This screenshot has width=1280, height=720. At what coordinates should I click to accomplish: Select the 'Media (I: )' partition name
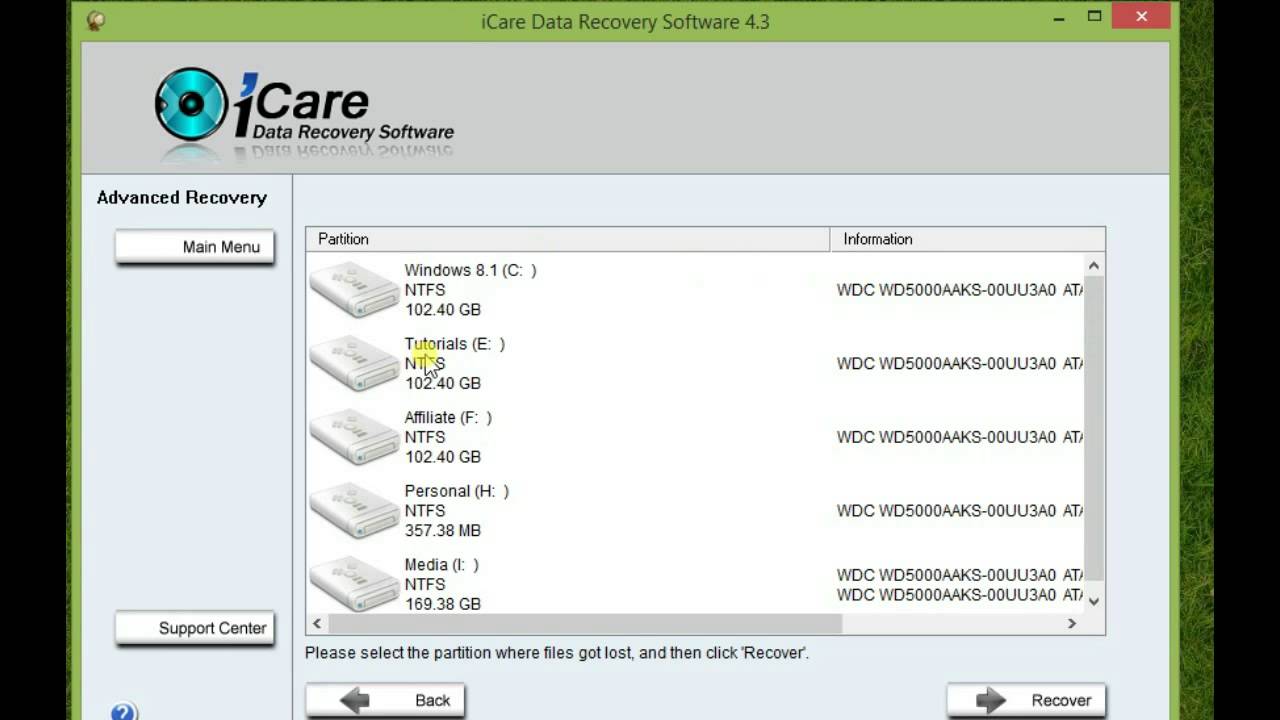tap(442, 565)
